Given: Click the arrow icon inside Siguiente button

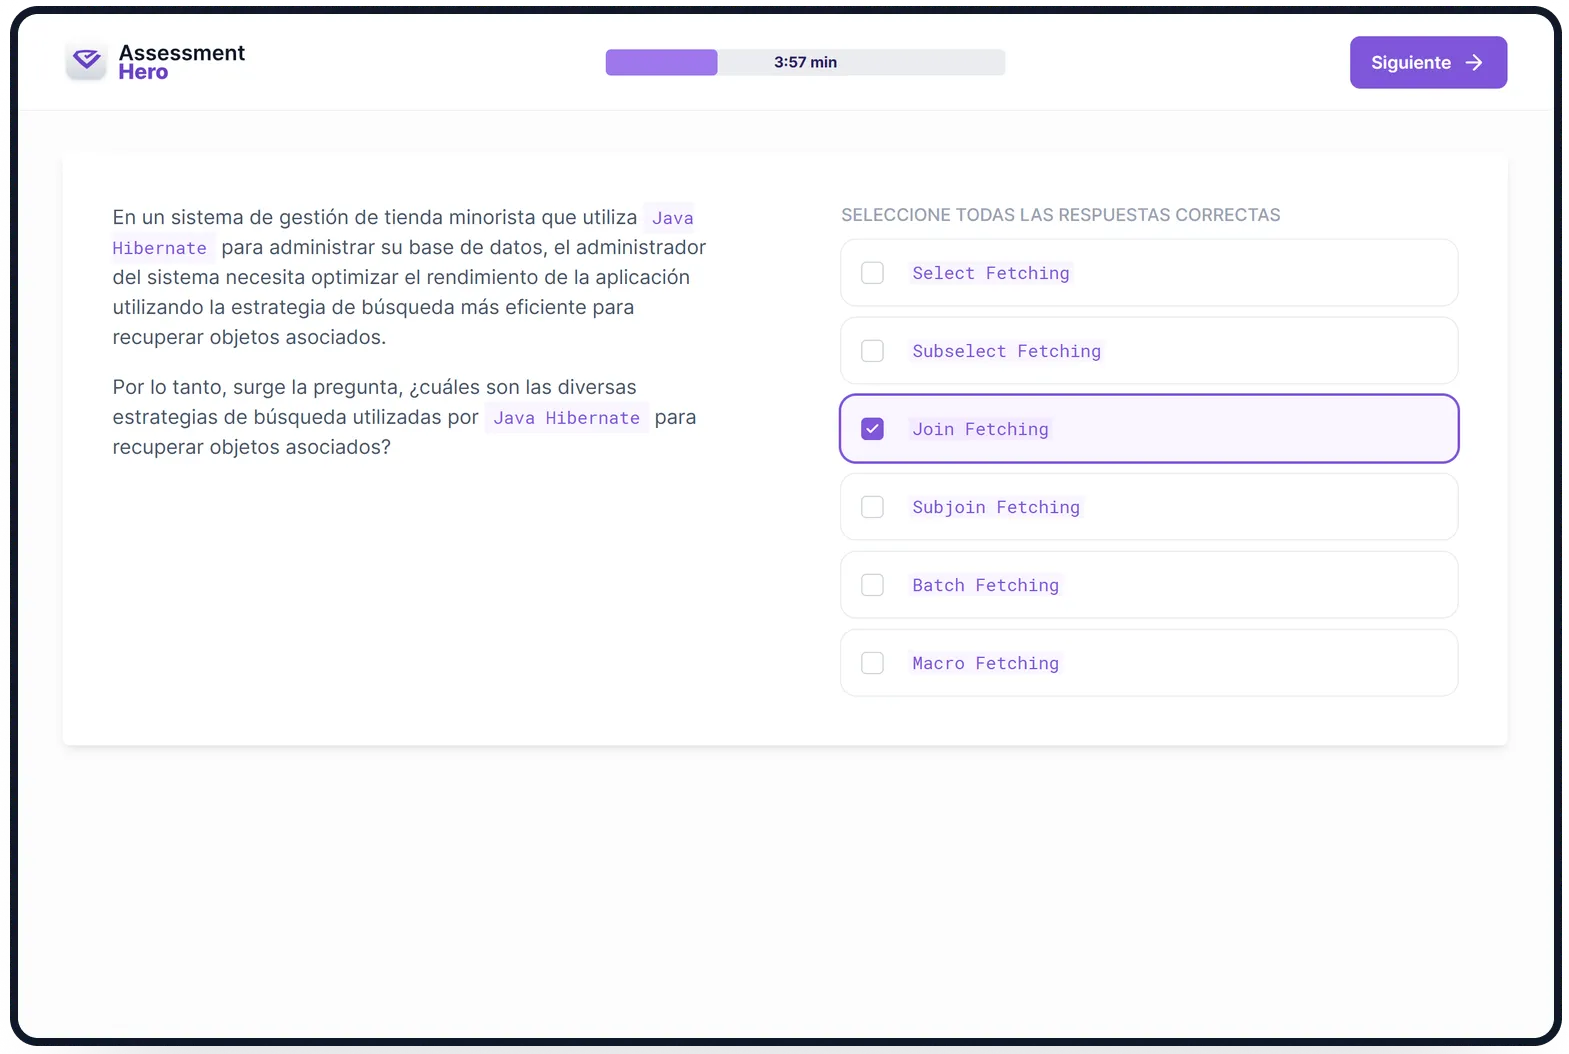Looking at the screenshot, I should [1474, 63].
